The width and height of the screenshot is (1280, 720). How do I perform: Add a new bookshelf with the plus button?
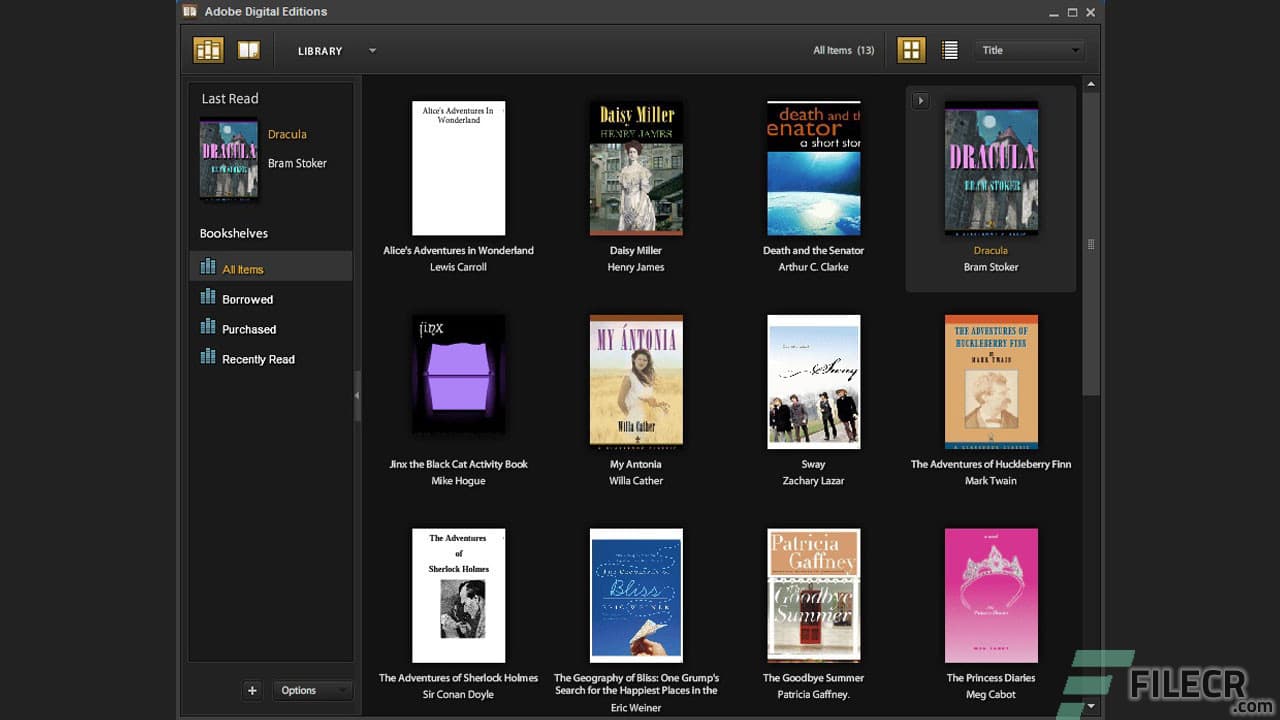point(252,690)
